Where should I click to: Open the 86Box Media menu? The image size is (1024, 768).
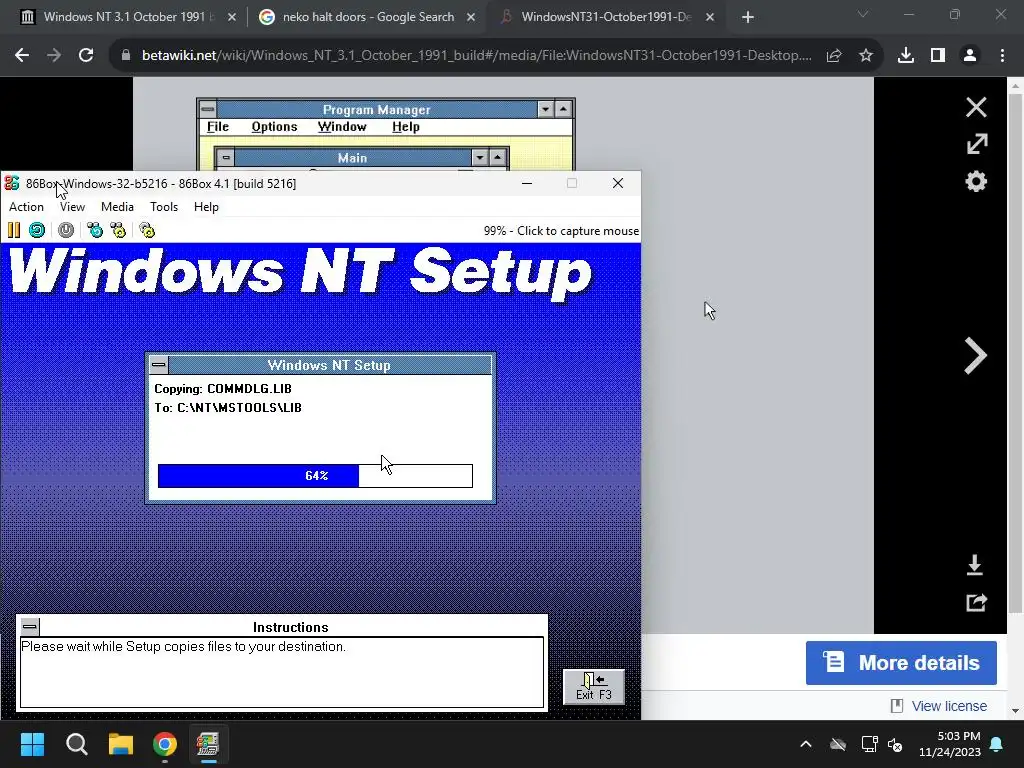point(118,207)
